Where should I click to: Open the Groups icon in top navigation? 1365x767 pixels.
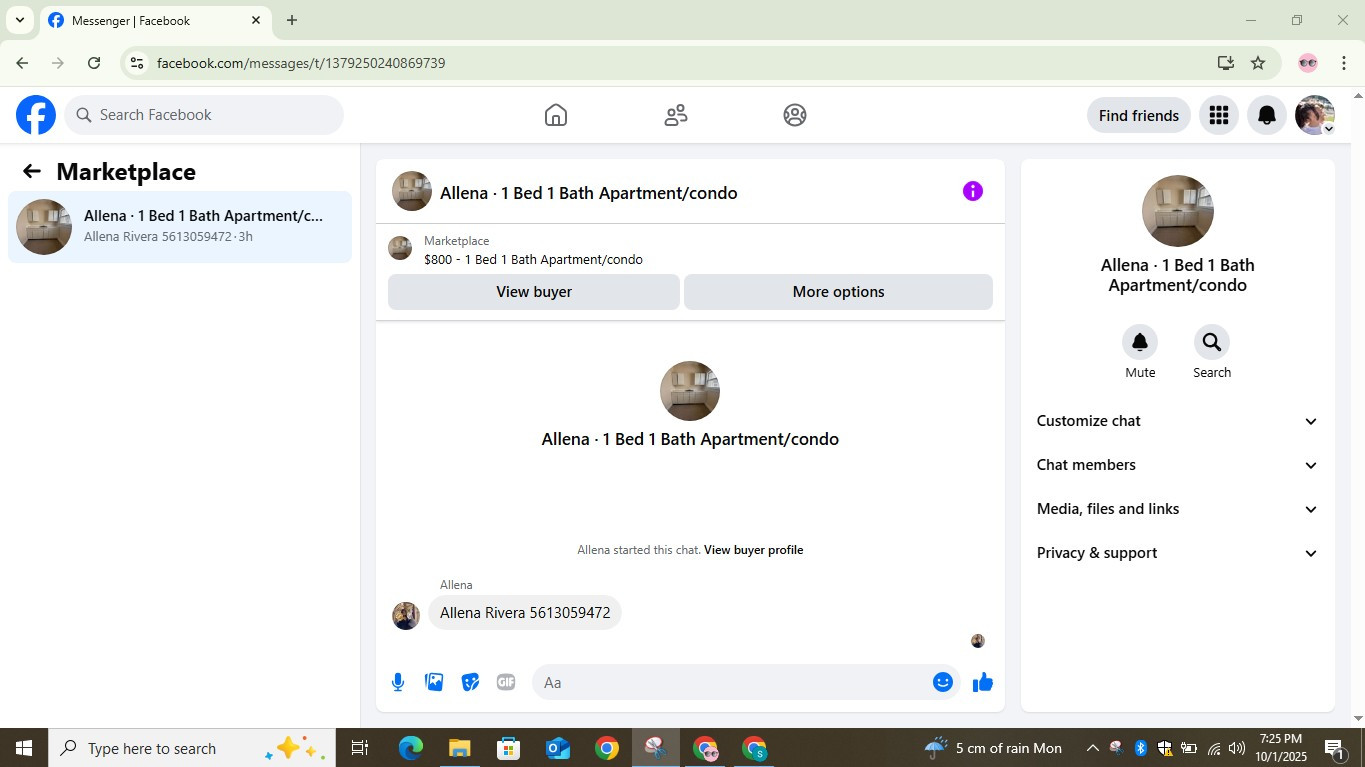(x=795, y=115)
